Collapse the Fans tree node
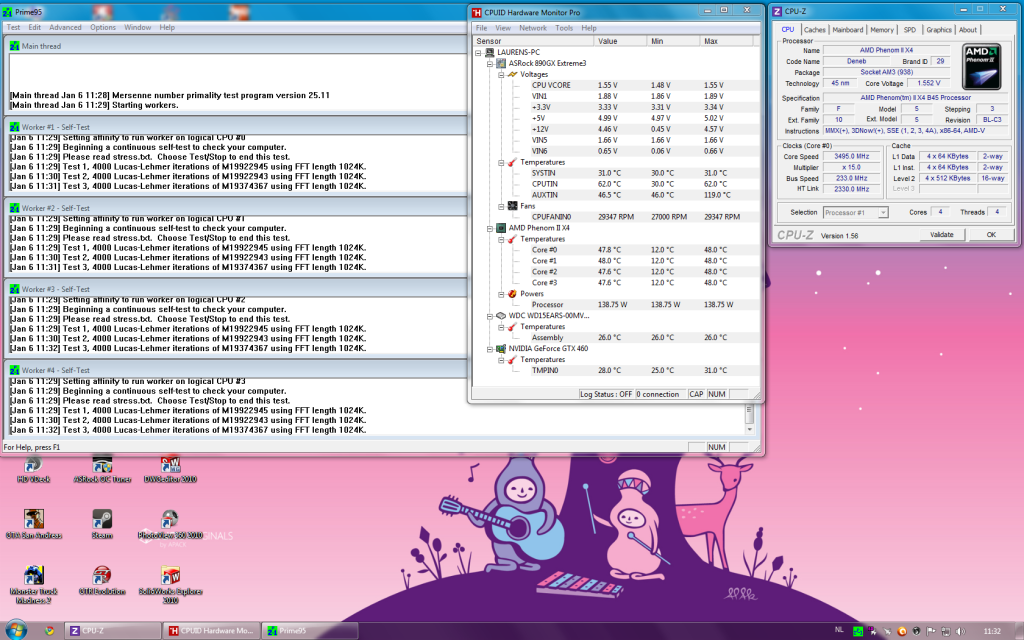The height and width of the screenshot is (640, 1024). point(502,206)
